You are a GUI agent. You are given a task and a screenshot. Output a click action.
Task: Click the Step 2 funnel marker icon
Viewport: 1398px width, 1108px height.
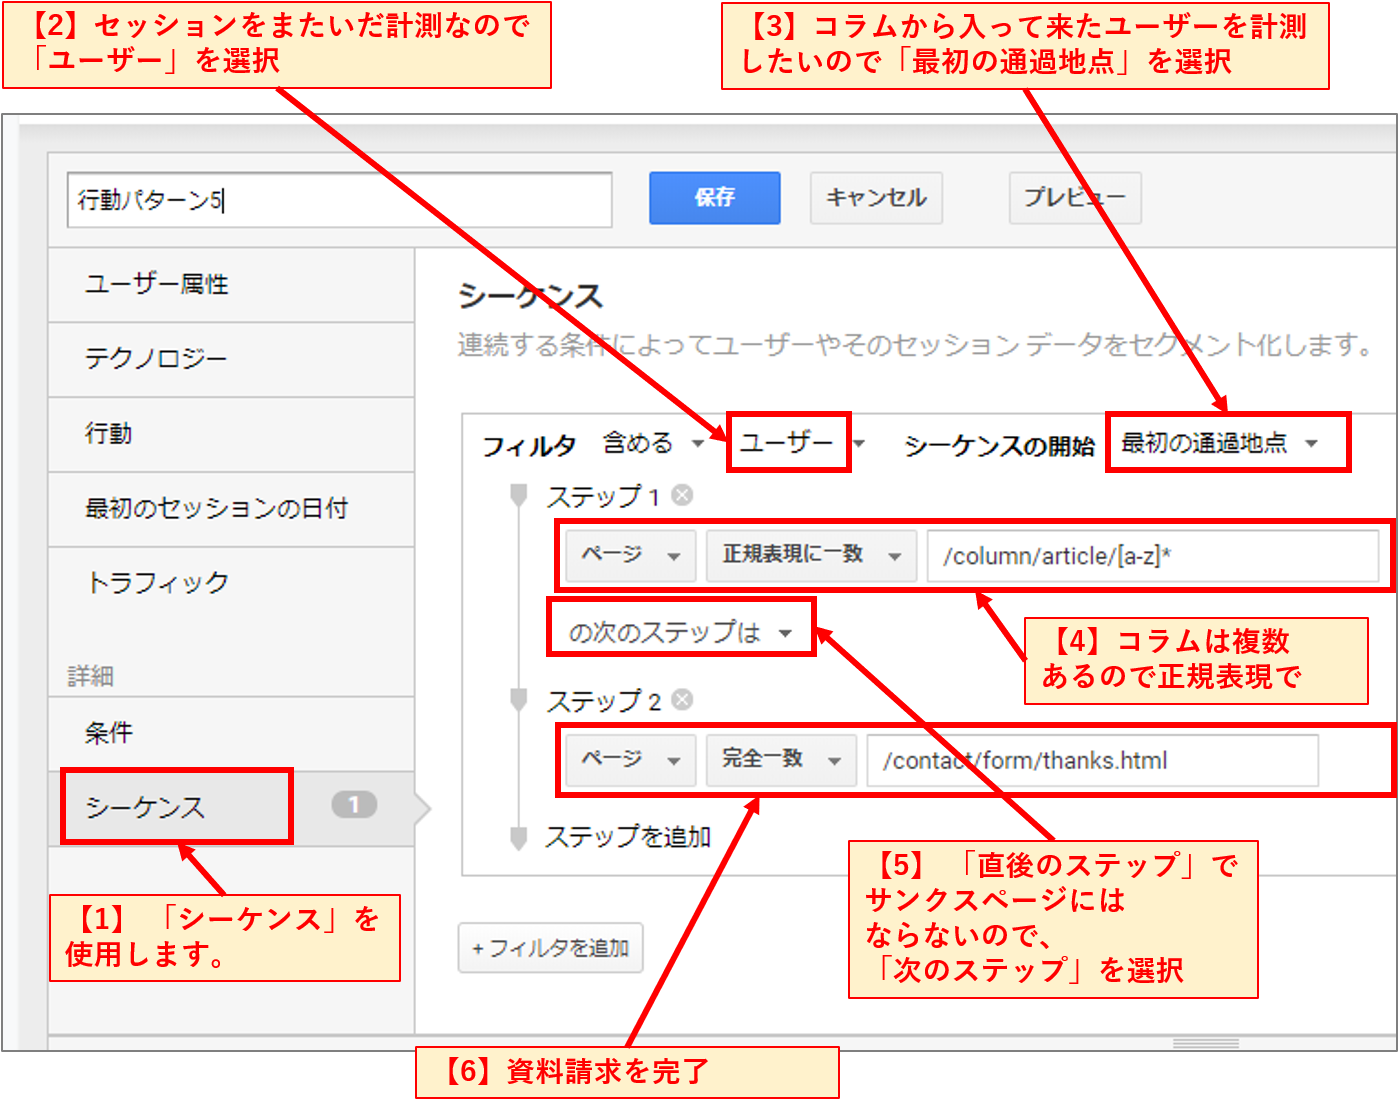(x=518, y=700)
